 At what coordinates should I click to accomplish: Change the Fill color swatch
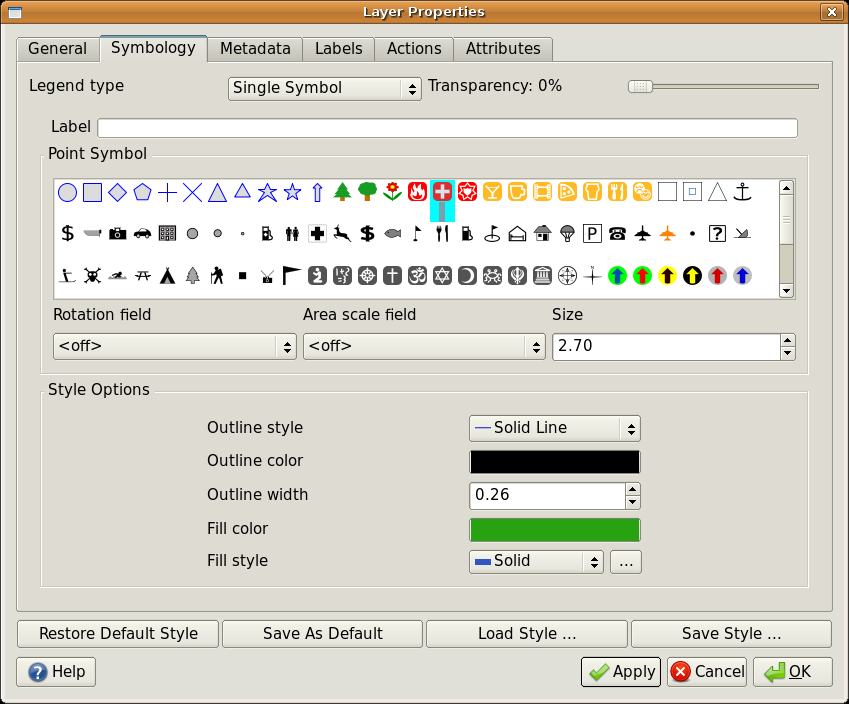pyautogui.click(x=554, y=529)
